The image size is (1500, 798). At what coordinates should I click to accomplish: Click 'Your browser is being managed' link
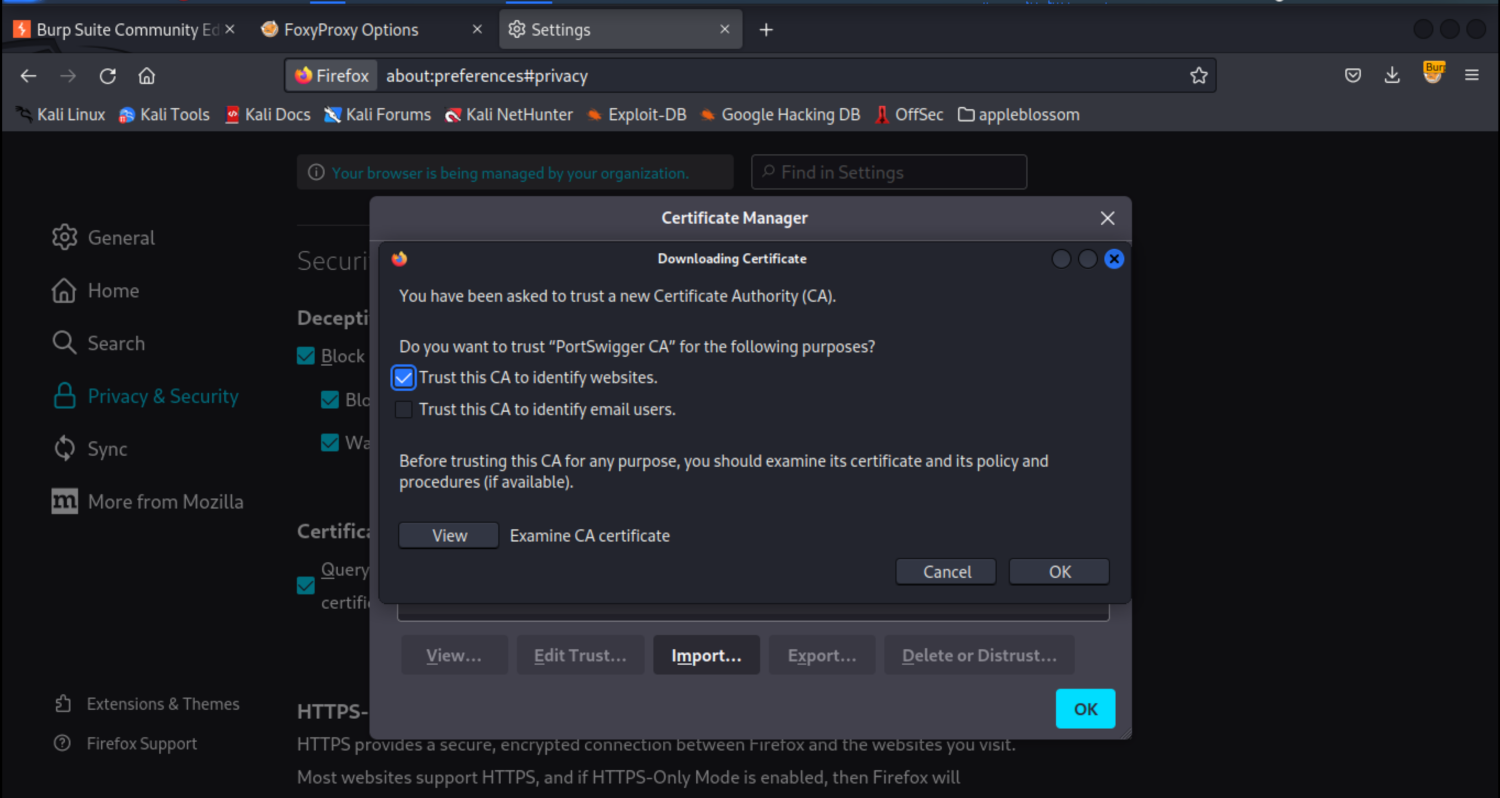coord(510,173)
